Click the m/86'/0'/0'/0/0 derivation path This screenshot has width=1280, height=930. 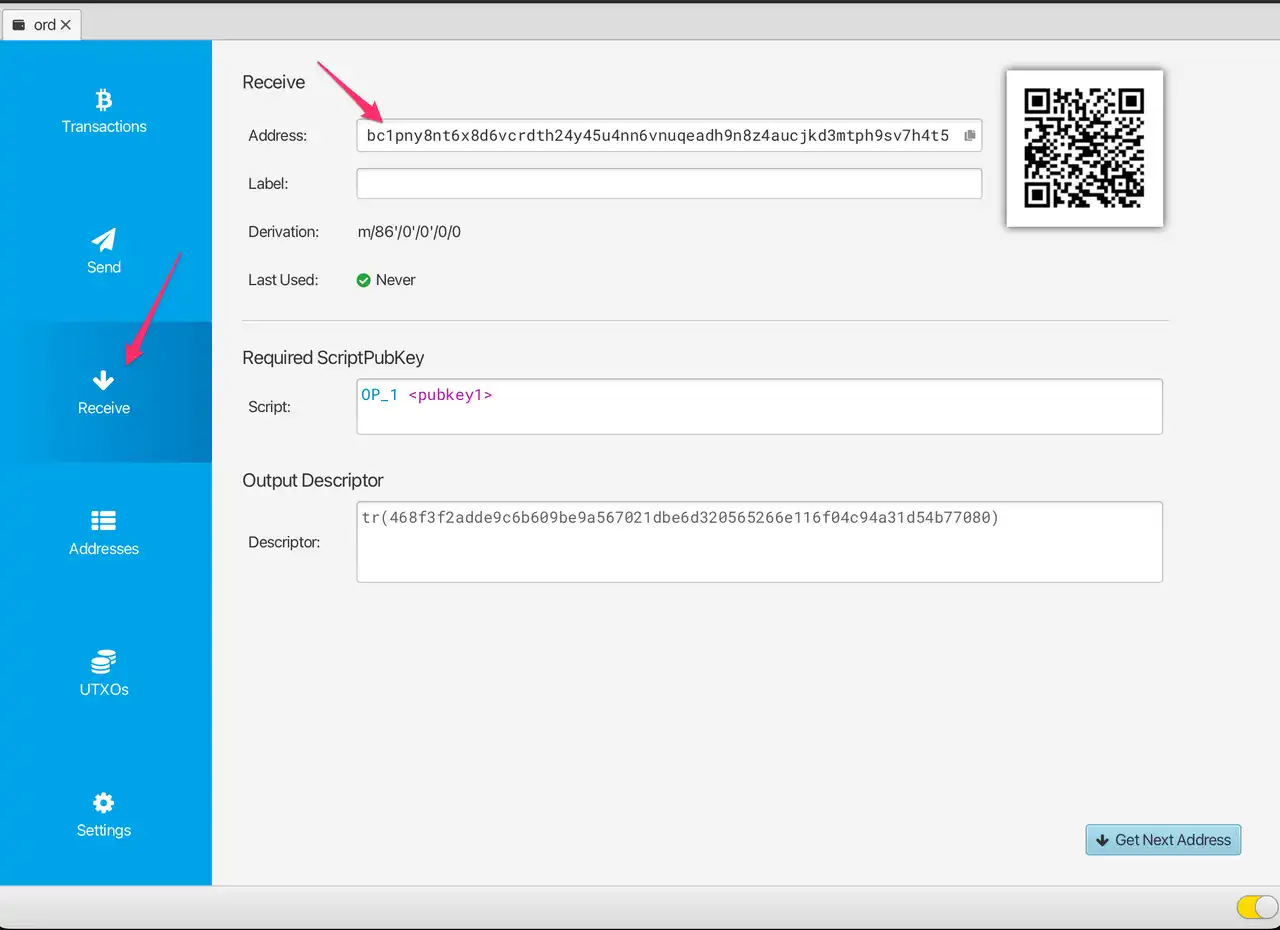tap(409, 232)
